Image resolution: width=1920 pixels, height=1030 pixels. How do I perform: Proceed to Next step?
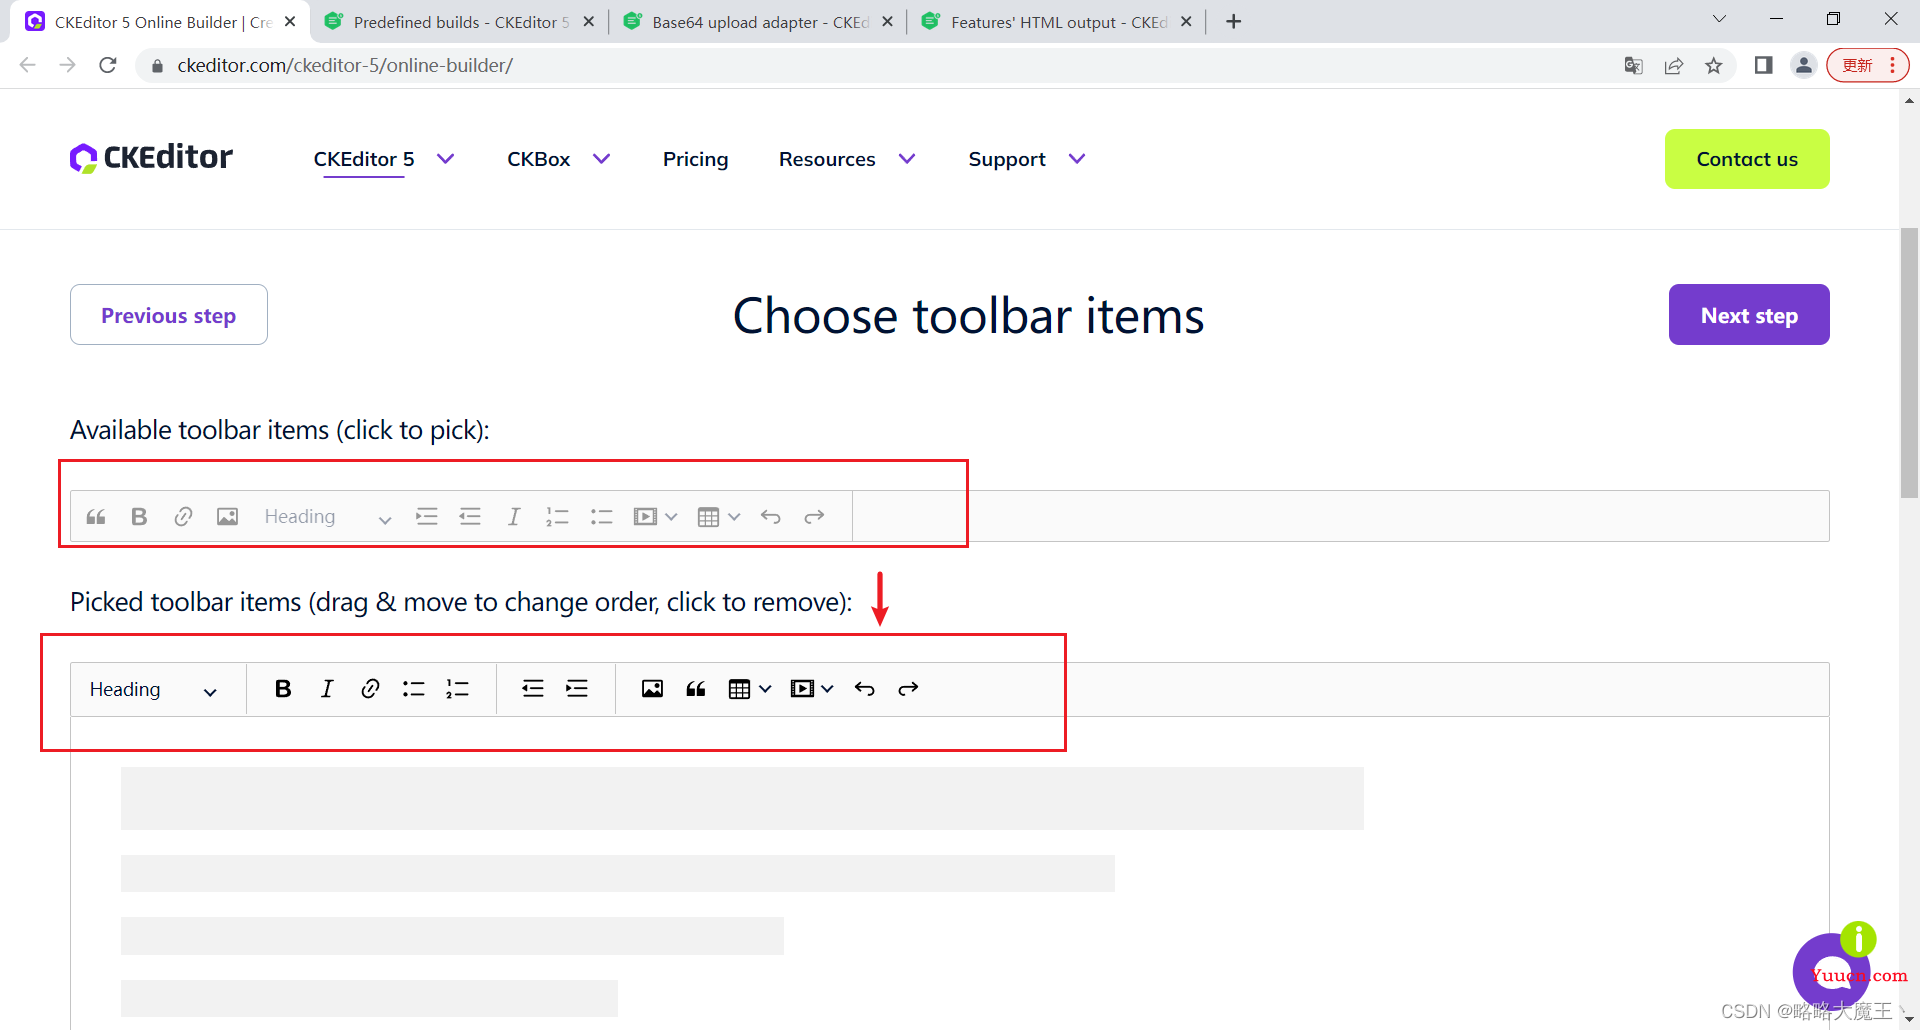[x=1749, y=315]
